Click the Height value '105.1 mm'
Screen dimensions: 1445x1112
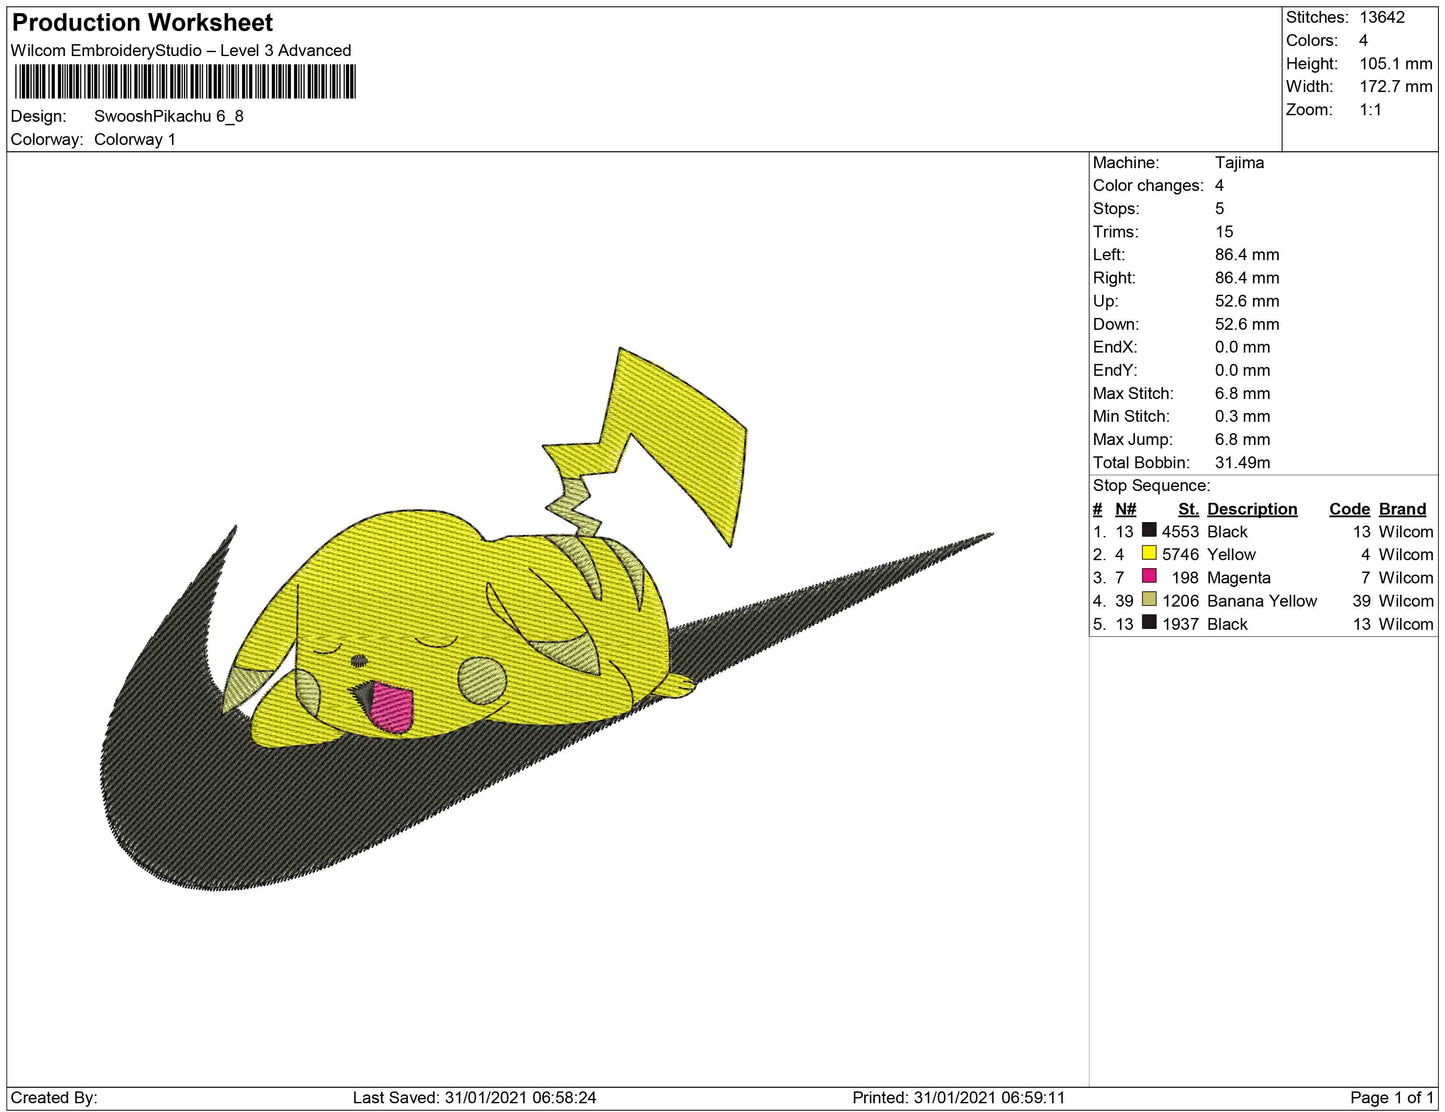click(1396, 63)
